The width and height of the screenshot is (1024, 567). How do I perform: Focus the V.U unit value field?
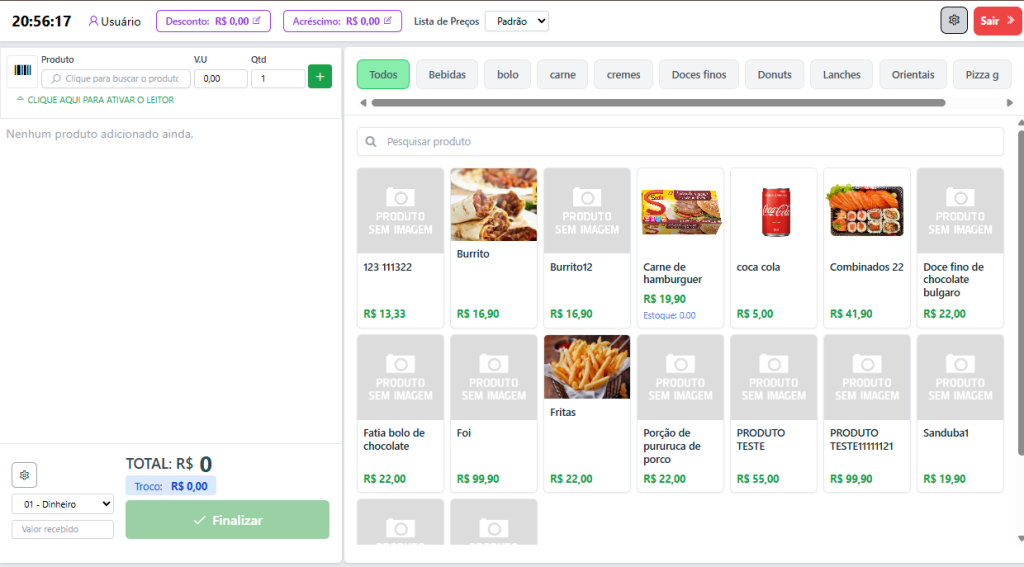(x=221, y=78)
